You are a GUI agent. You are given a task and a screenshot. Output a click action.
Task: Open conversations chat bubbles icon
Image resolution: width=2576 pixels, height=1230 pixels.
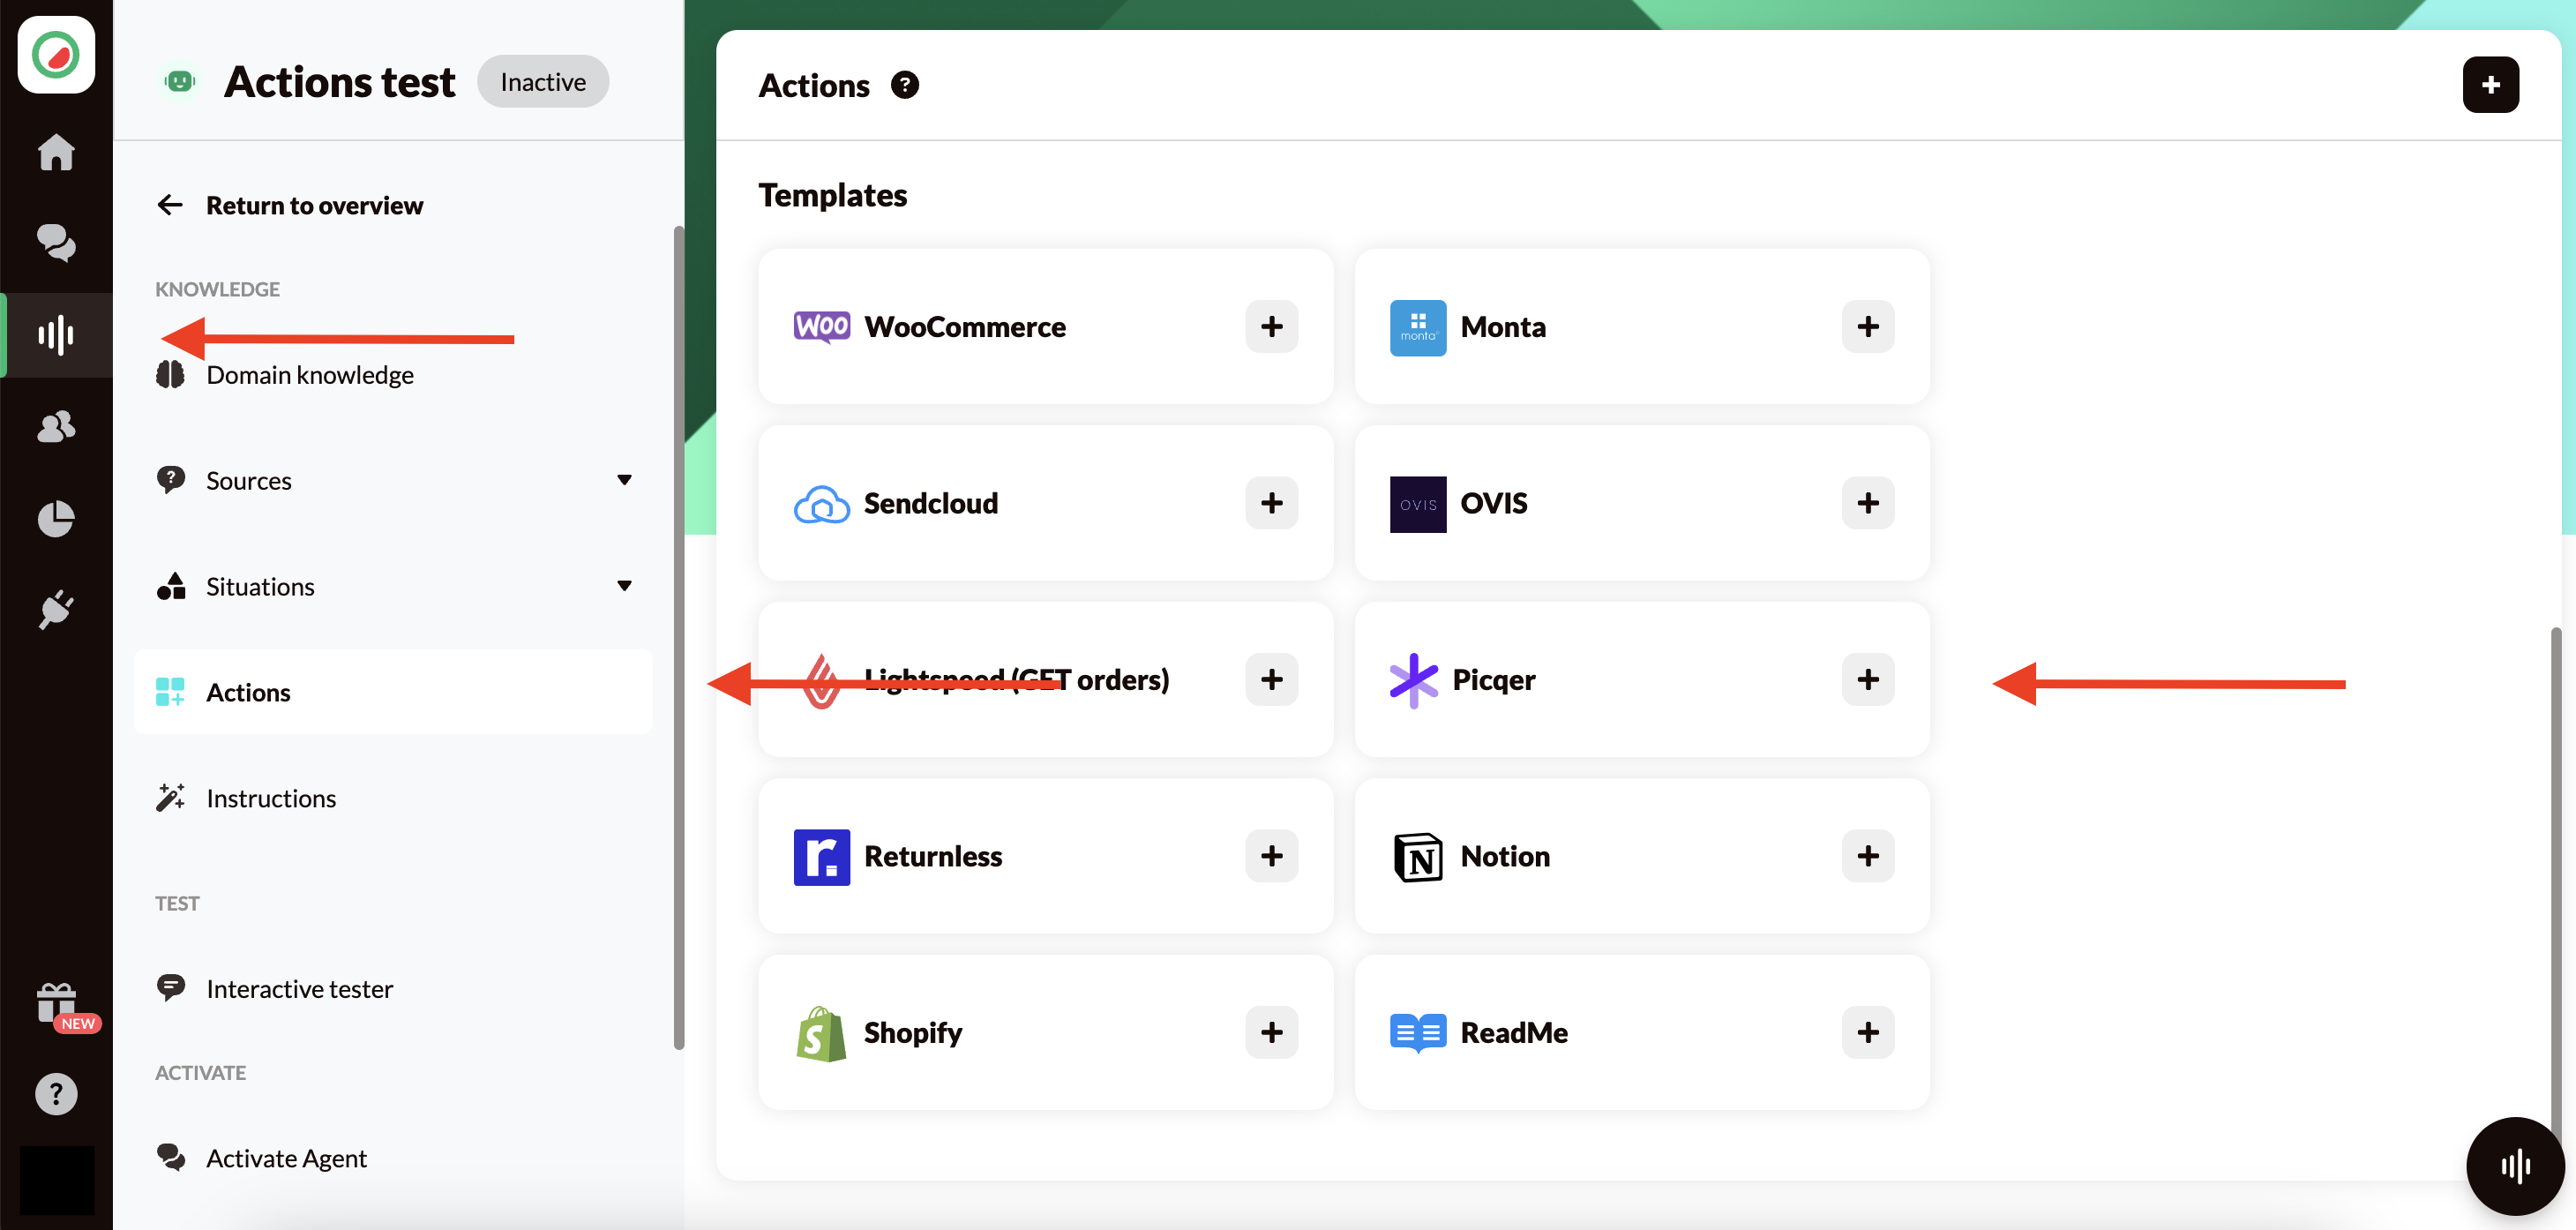[56, 242]
